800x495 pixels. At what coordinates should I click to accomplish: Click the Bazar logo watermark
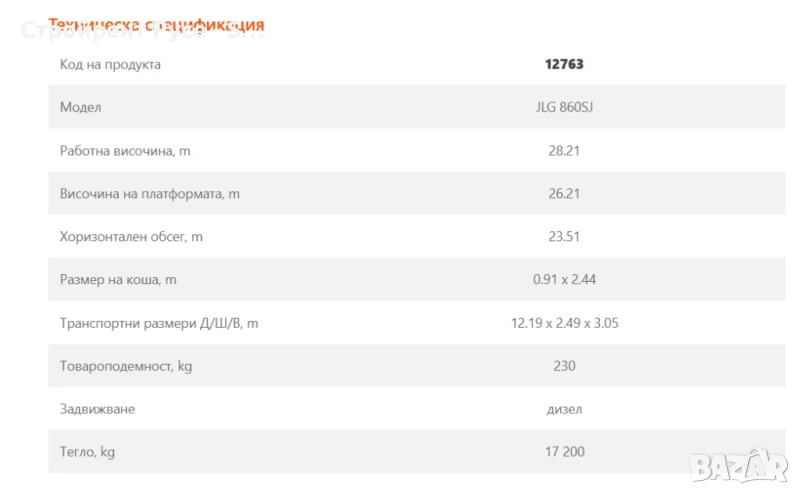click(742, 465)
